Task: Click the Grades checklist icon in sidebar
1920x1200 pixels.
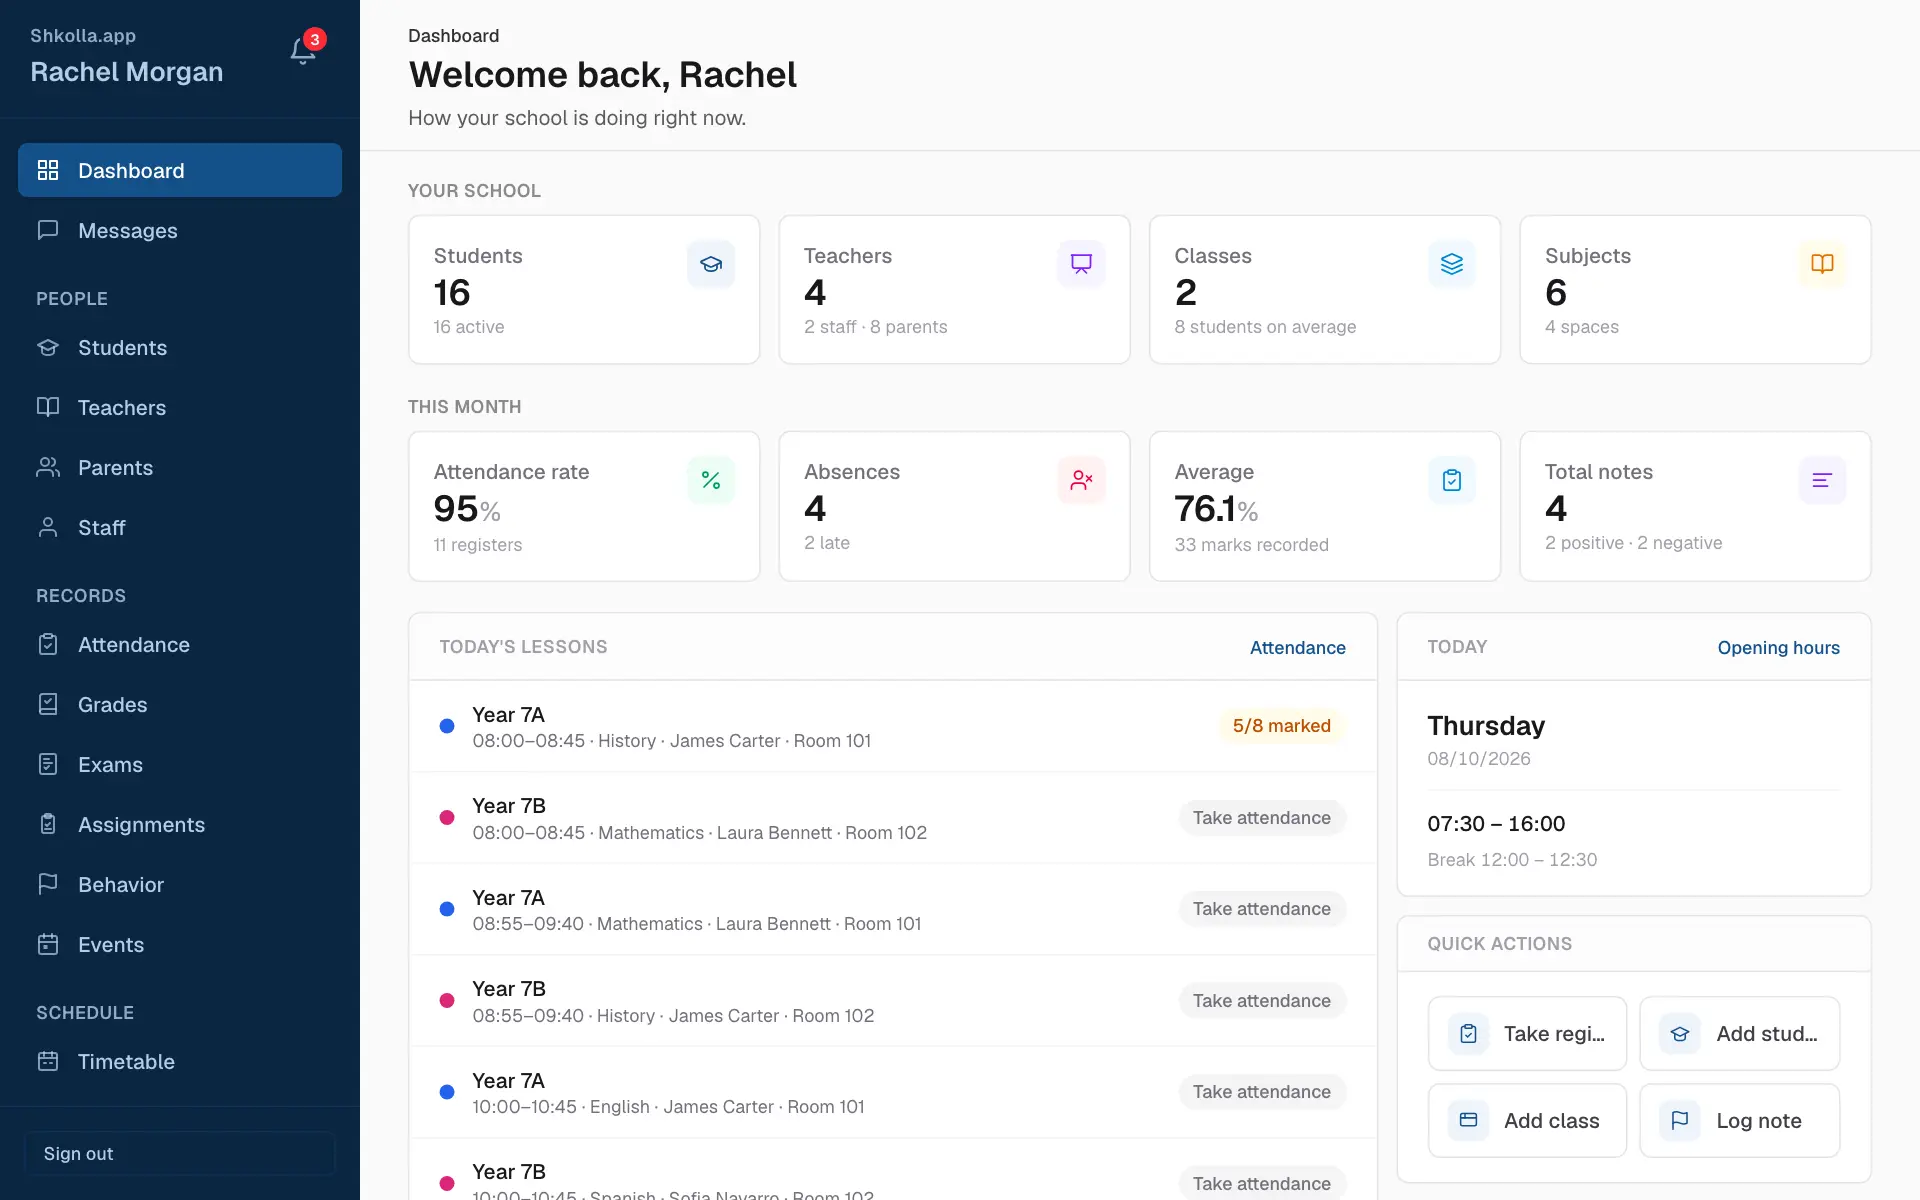Action: (48, 704)
